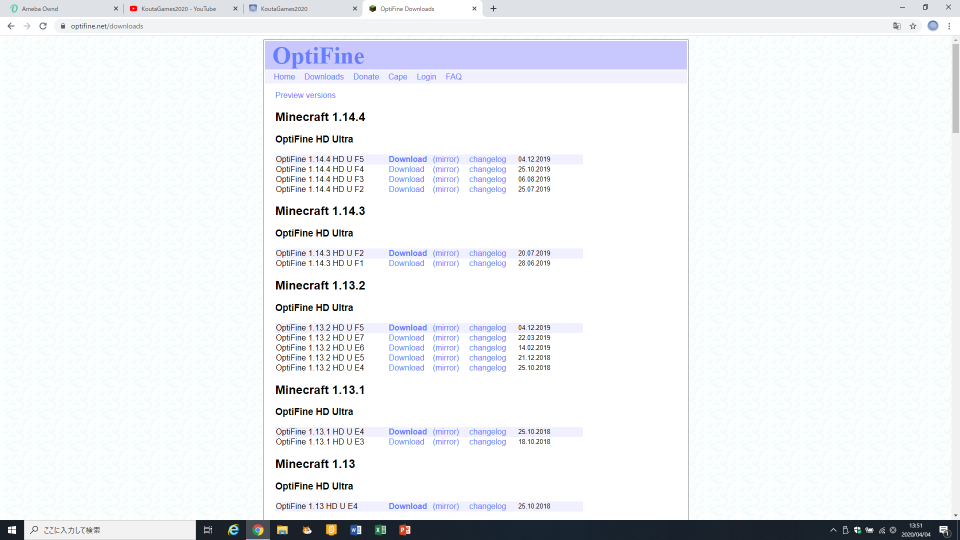Click the OptiFine site logo title
Screen dimensions: 960x540
pyautogui.click(x=318, y=56)
